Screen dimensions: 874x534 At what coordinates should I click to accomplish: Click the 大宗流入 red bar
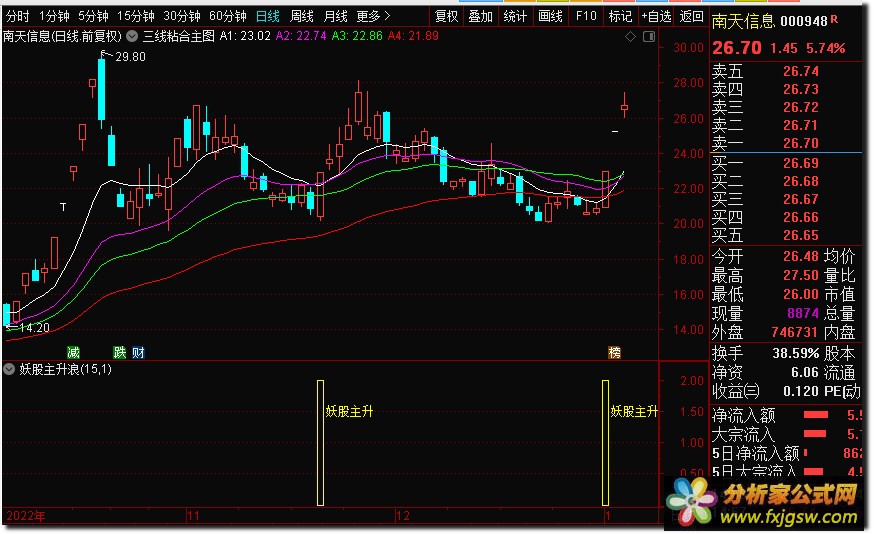click(814, 434)
